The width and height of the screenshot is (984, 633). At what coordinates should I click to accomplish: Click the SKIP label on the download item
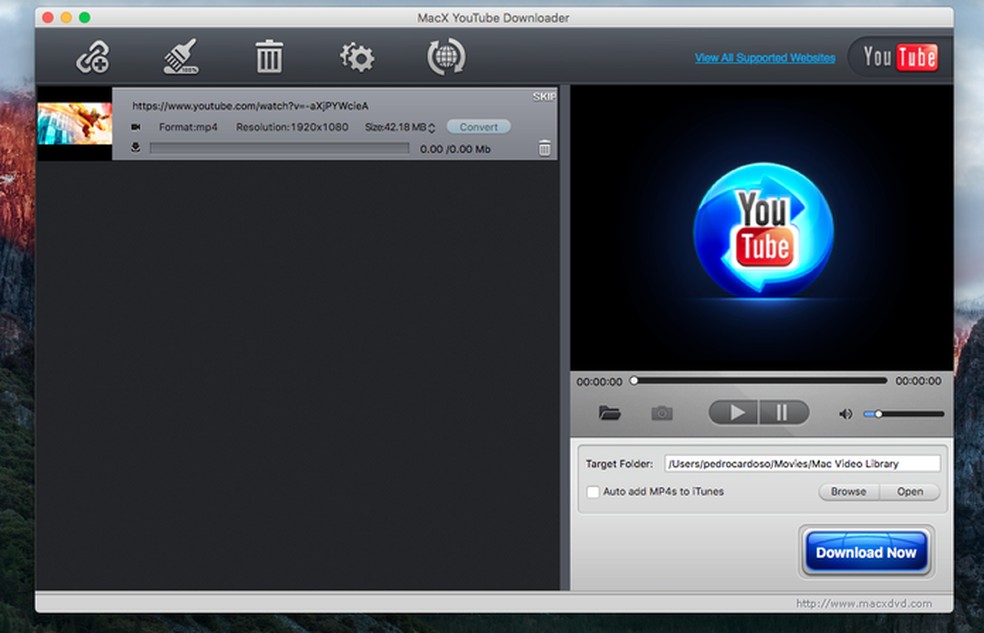point(544,96)
